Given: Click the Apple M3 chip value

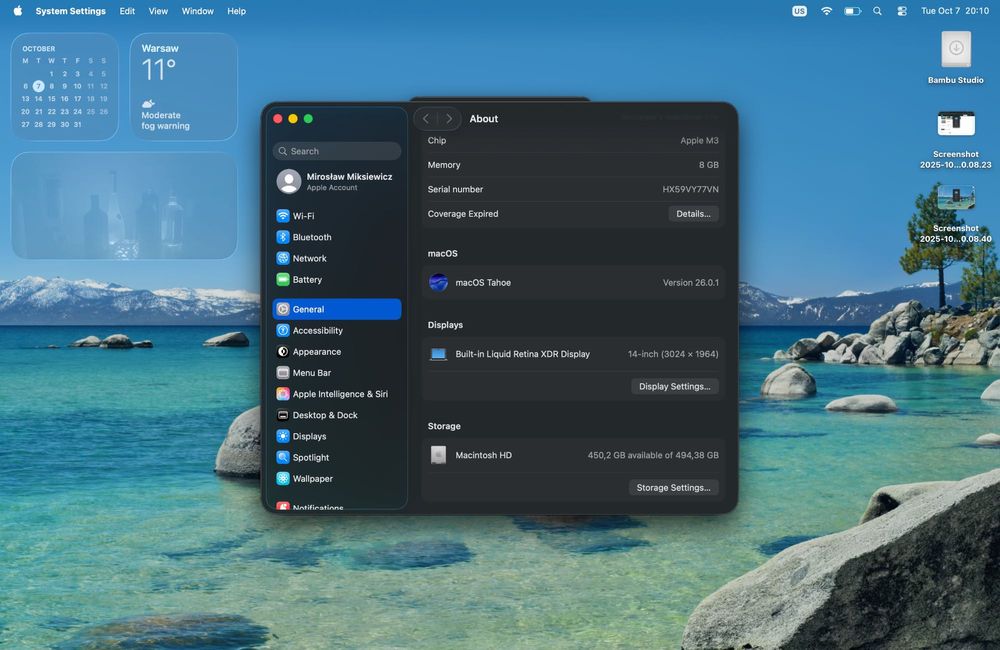Looking at the screenshot, I should 699,140.
